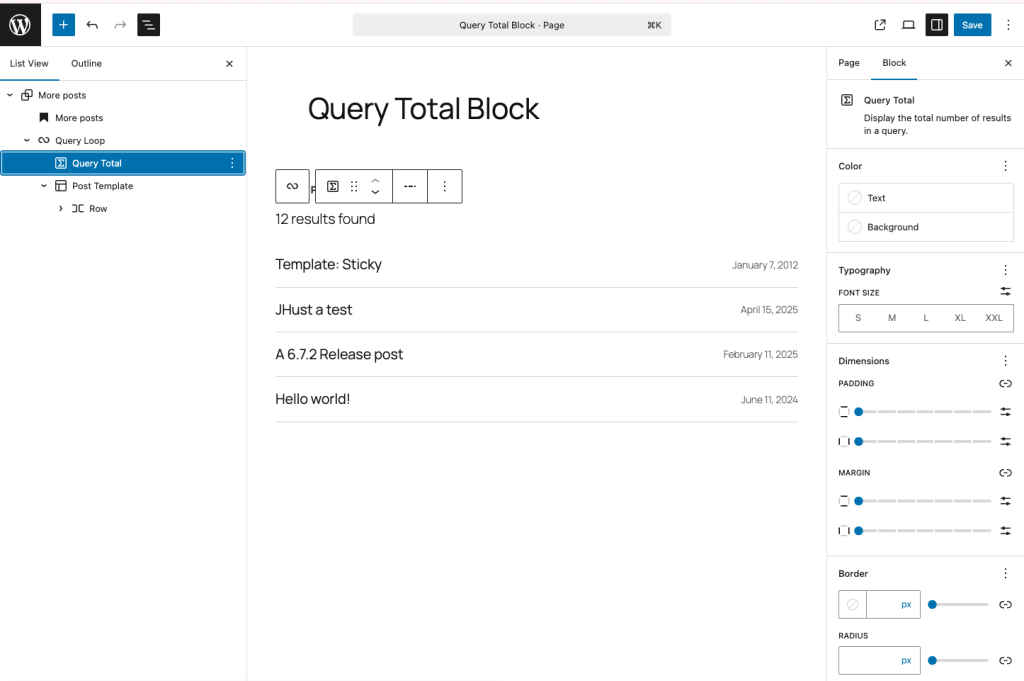Image resolution: width=1024 pixels, height=681 pixels.
Task: Select the XL font size option
Action: click(960, 317)
